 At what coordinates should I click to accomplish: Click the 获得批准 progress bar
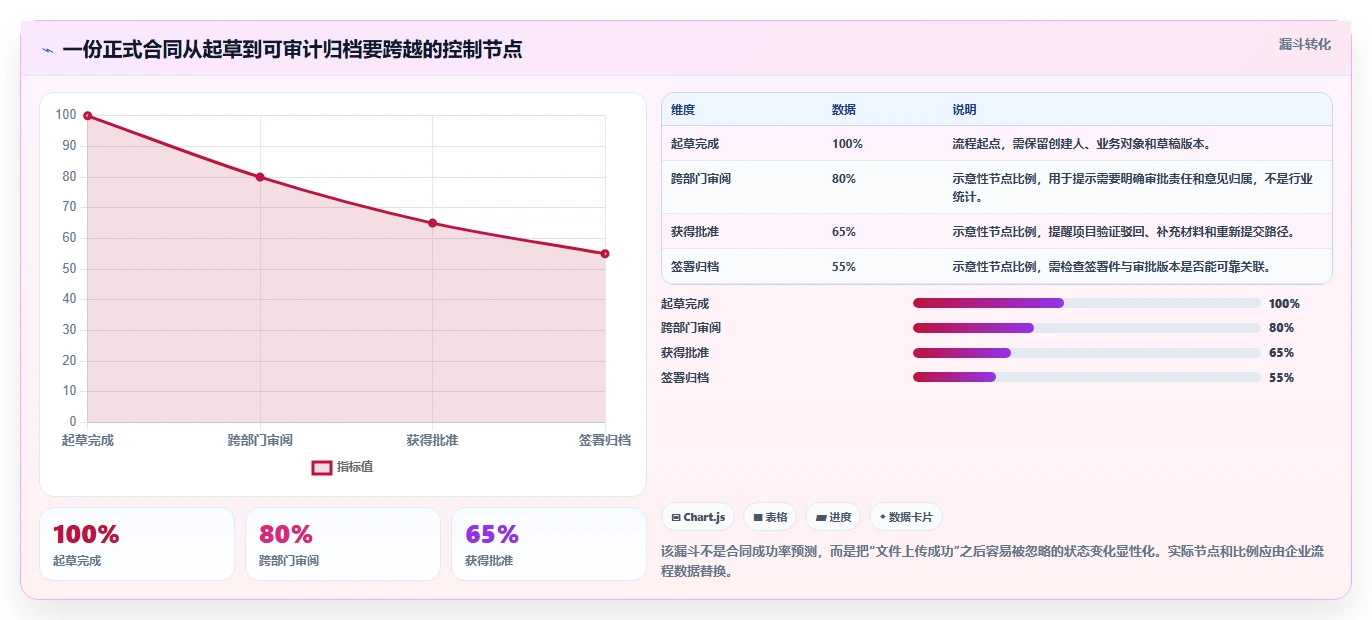1087,353
